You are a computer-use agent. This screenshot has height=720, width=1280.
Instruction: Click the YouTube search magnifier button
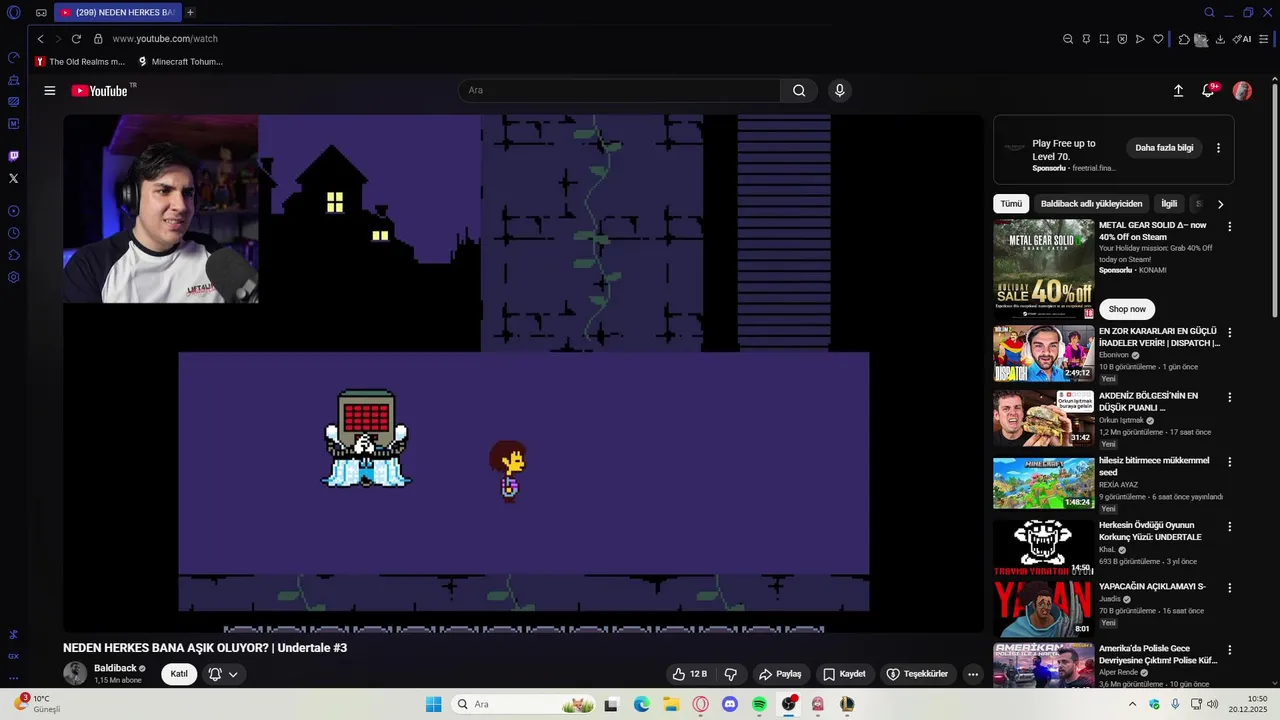point(799,91)
